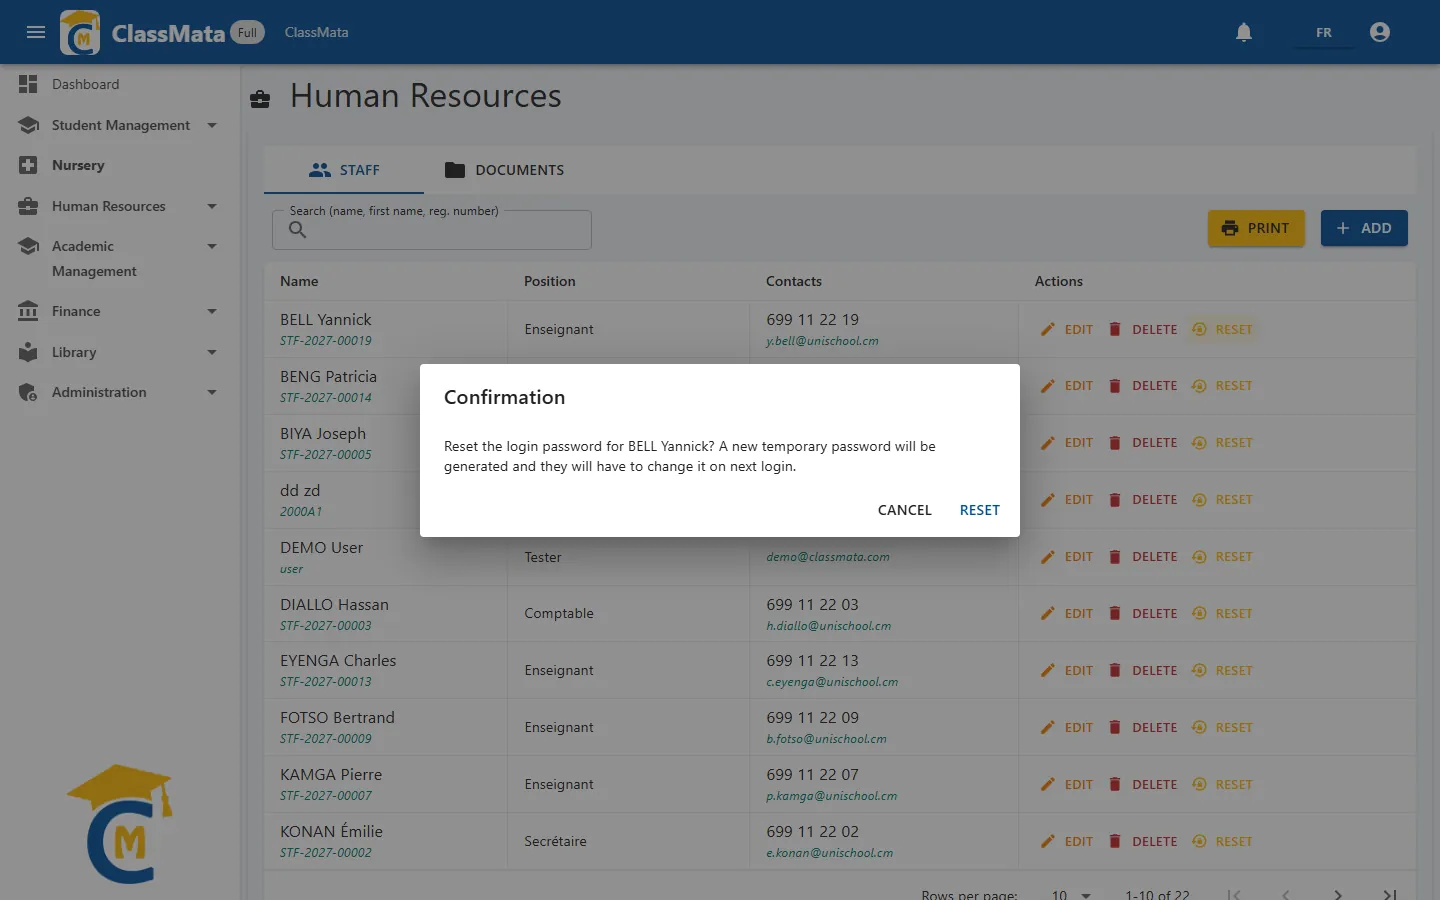Expand the Administration sidebar section
This screenshot has width=1440, height=900.
(x=212, y=392)
